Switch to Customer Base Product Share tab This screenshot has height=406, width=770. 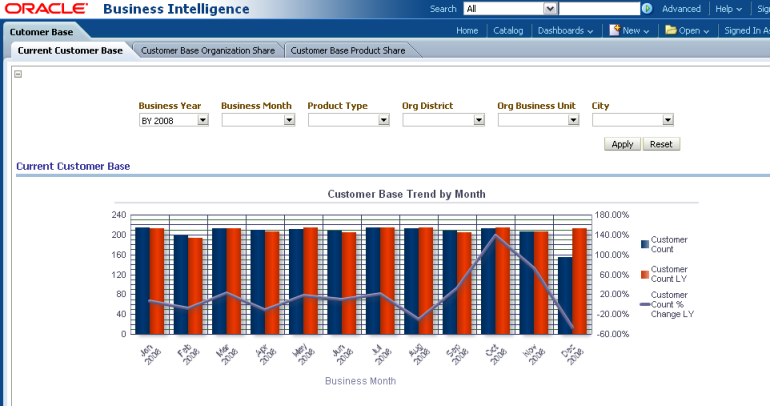click(348, 51)
